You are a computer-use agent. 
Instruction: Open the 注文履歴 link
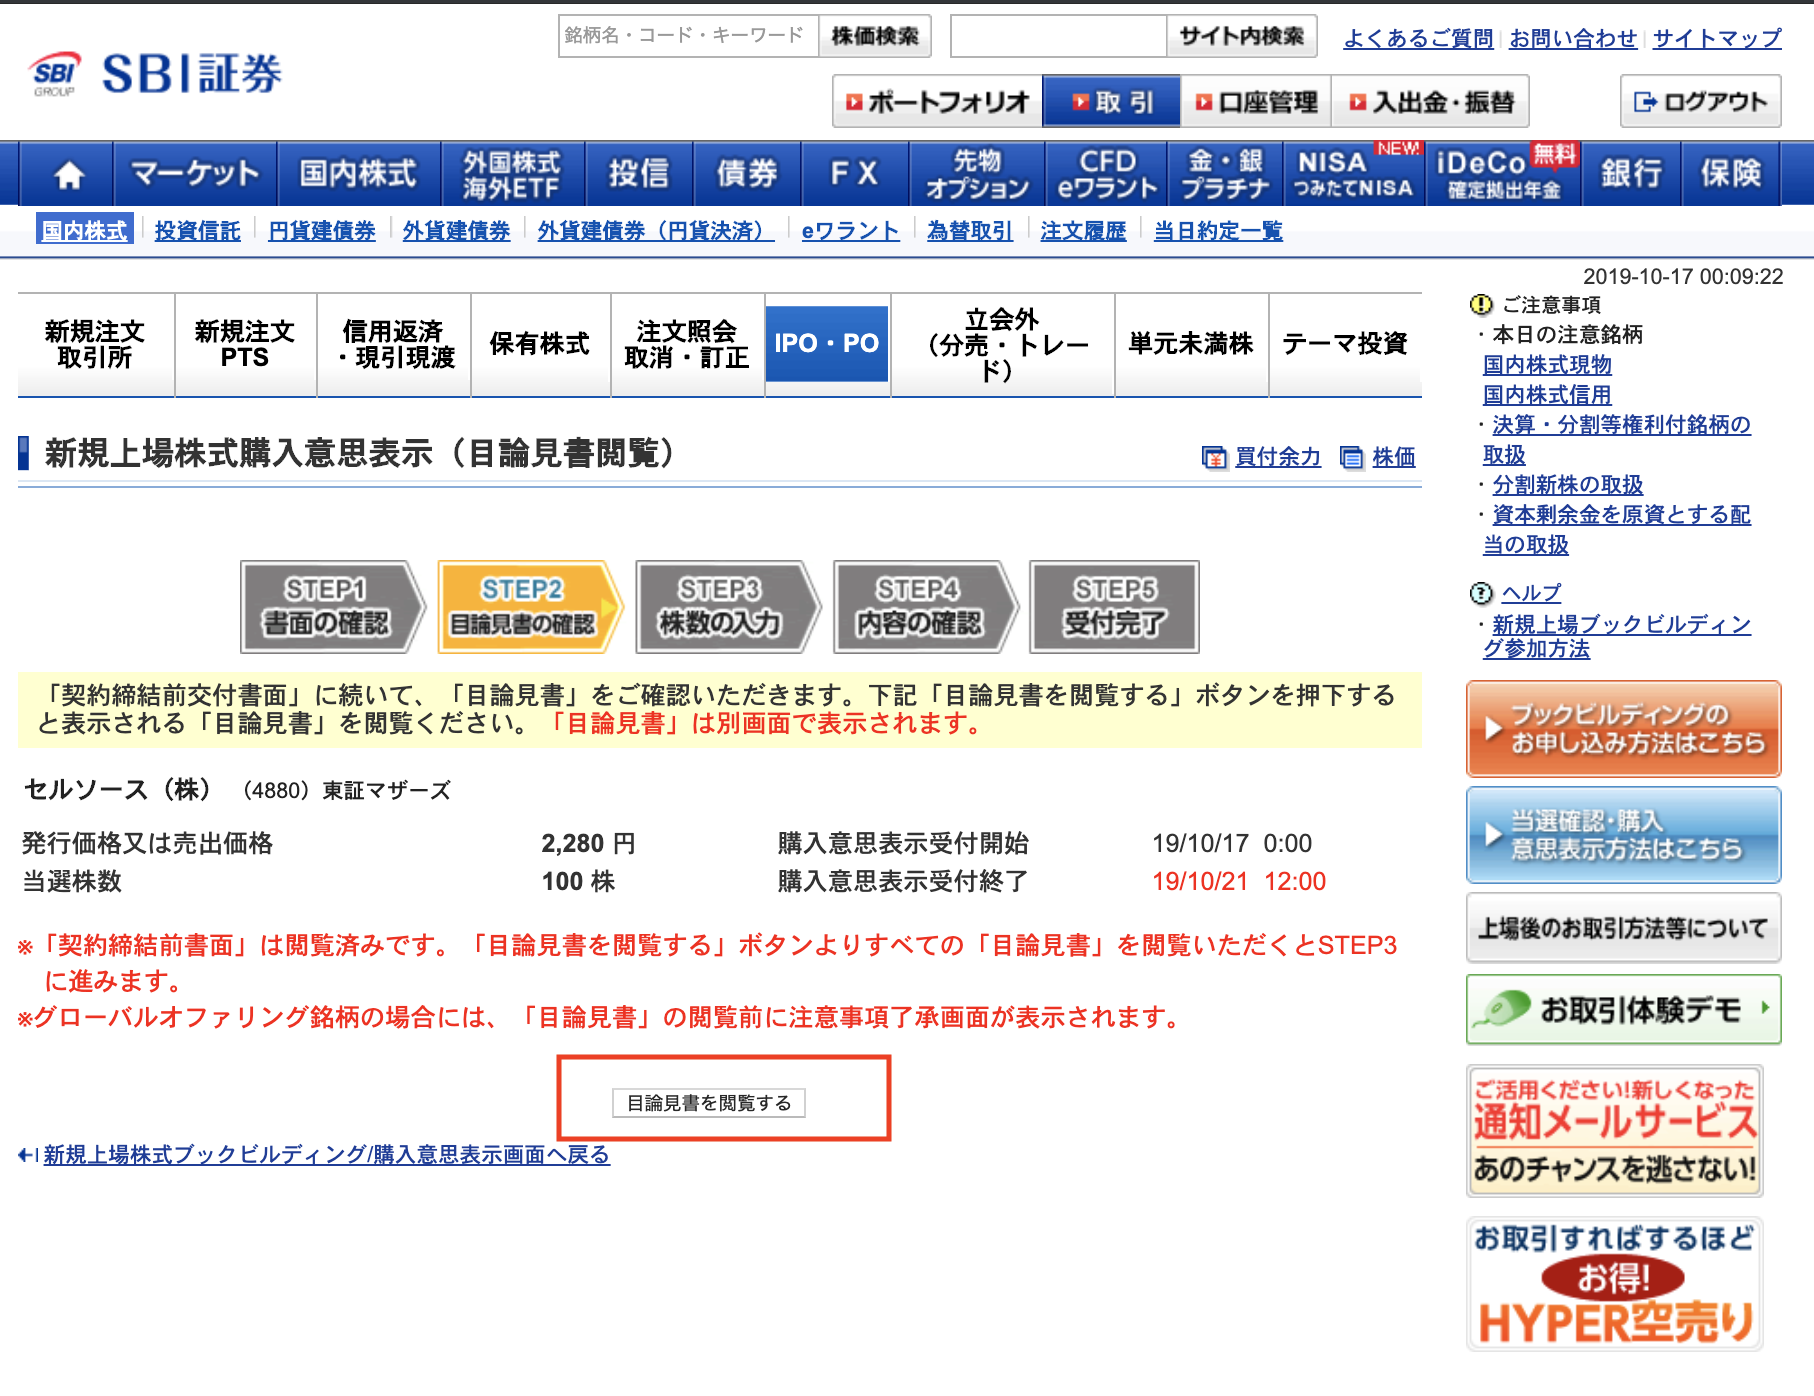[1083, 231]
